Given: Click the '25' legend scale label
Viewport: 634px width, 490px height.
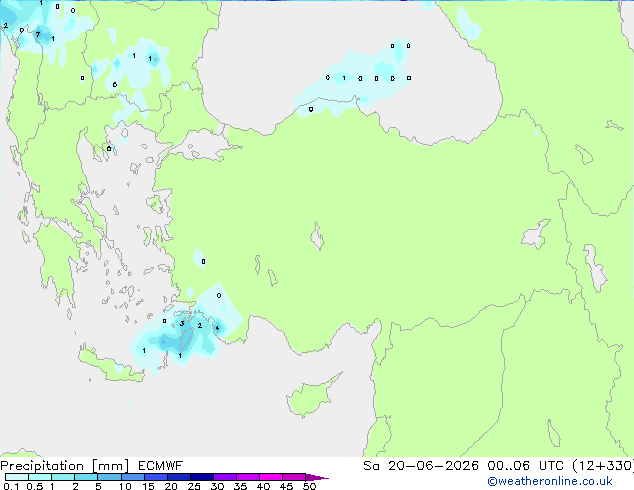Looking at the screenshot, I should click(x=194, y=486).
